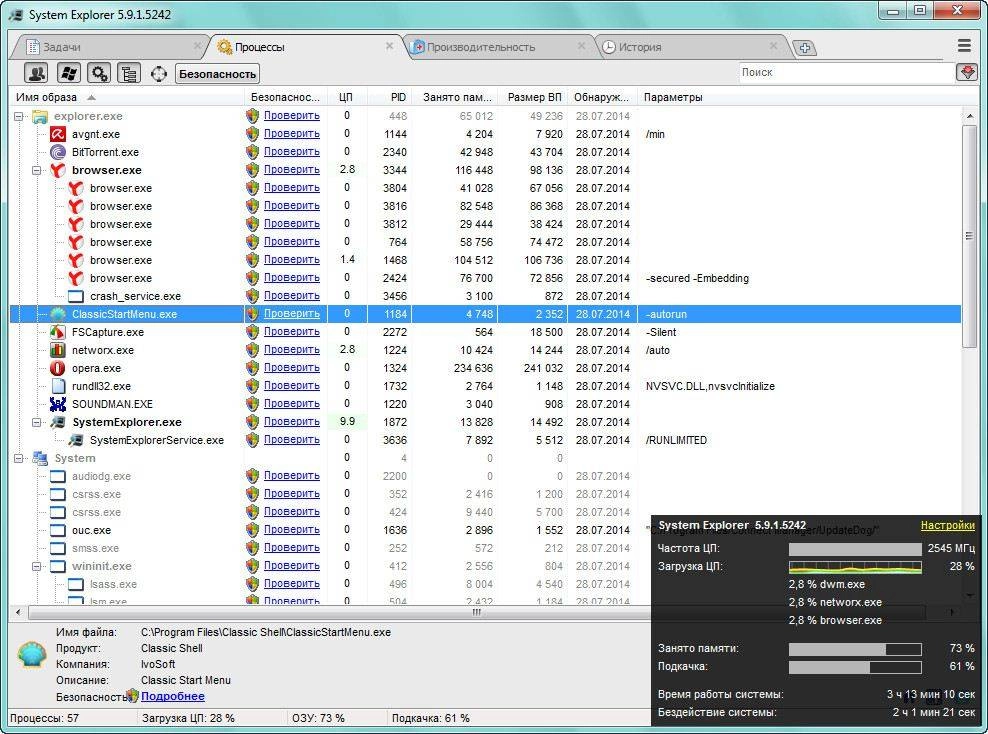The height and width of the screenshot is (734, 988).
Task: Click the Безопасность toolbar button
Action: point(217,74)
